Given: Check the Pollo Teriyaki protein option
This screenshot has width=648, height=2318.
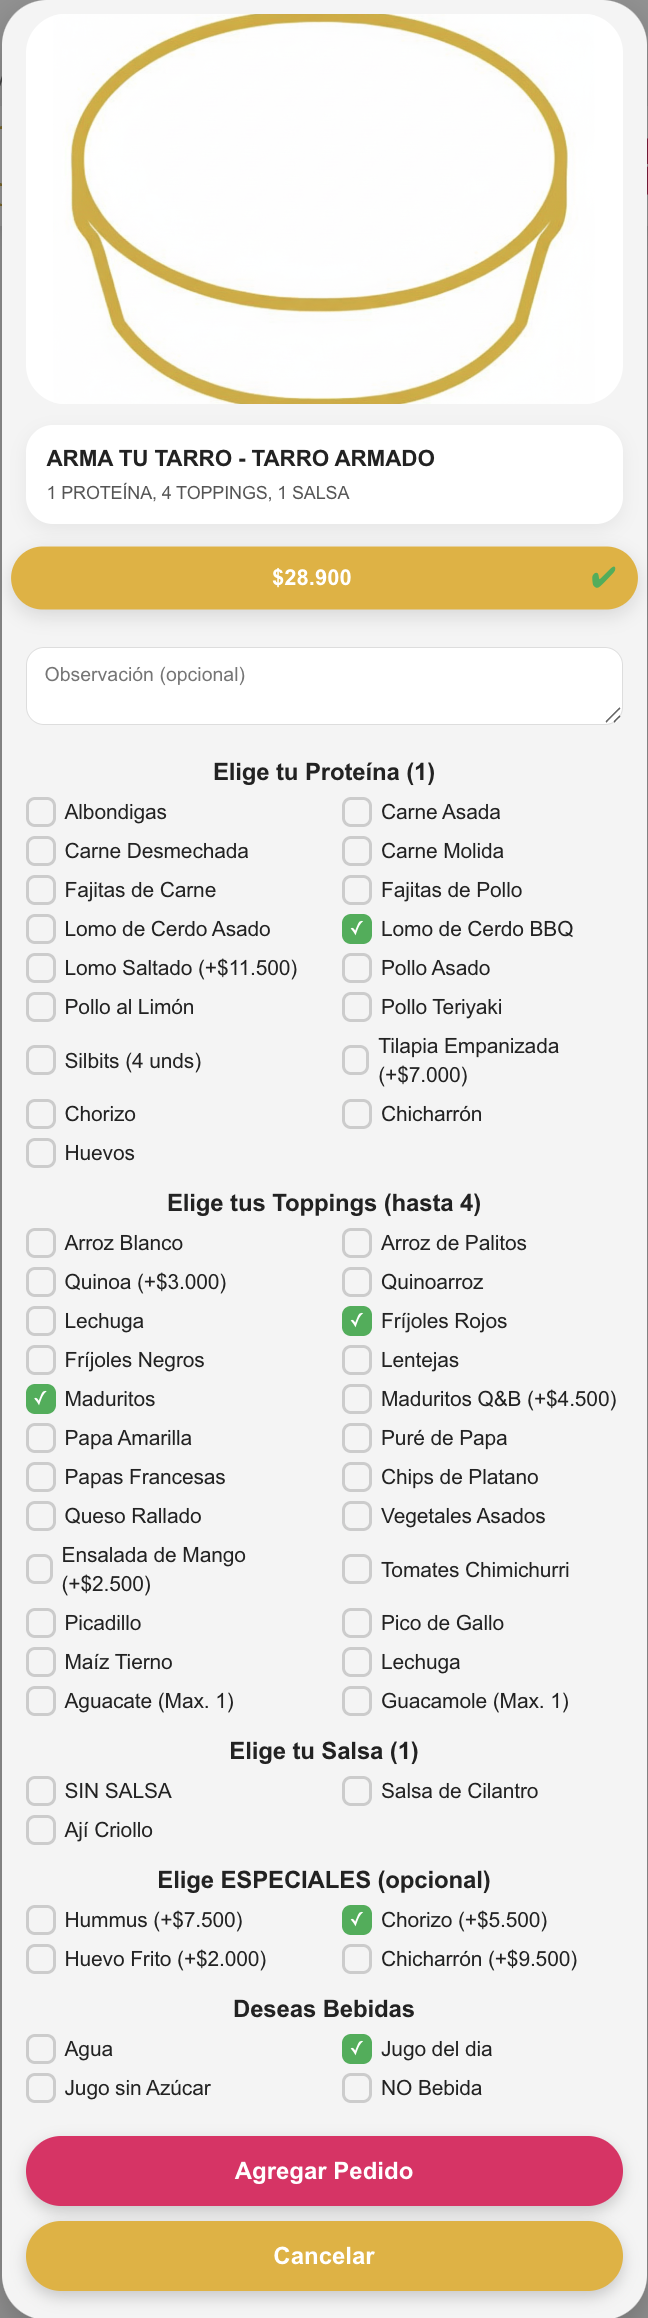Looking at the screenshot, I should [356, 1006].
